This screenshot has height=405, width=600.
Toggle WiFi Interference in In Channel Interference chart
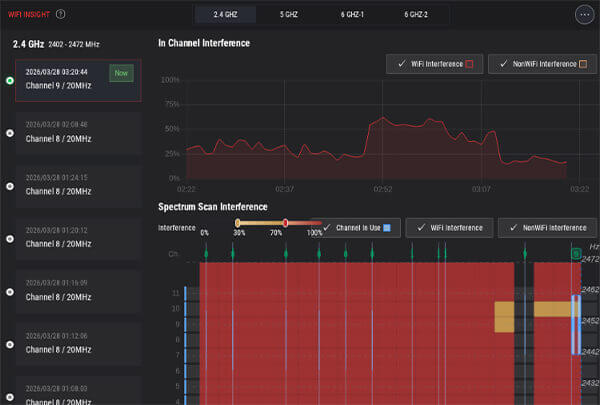click(x=434, y=64)
